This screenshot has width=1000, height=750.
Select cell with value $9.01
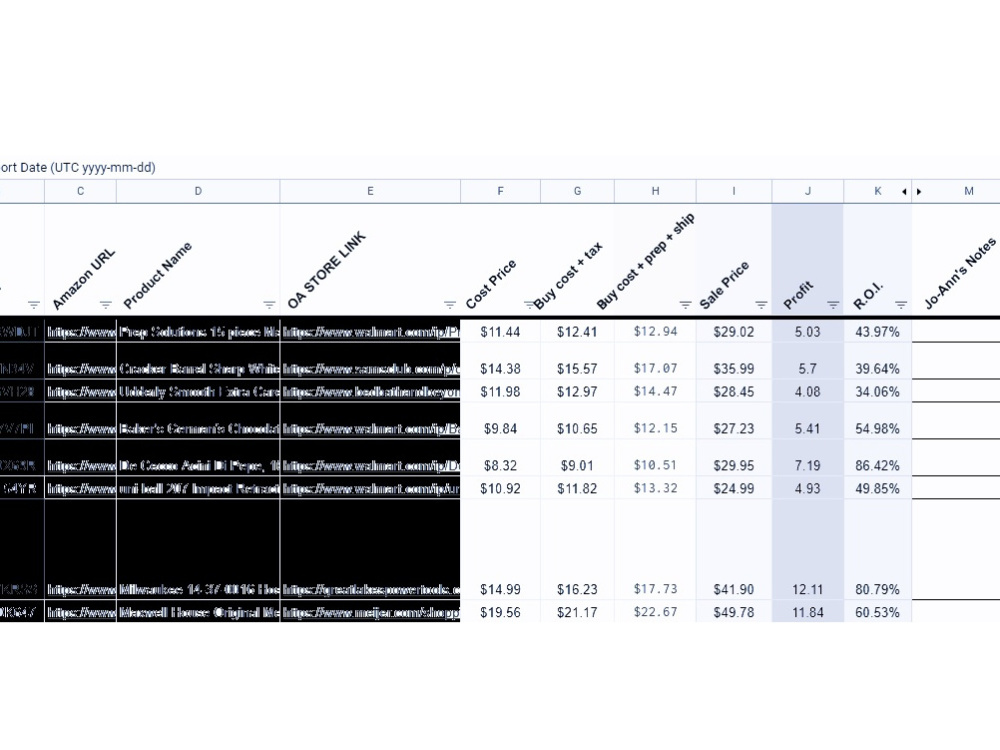(577, 458)
